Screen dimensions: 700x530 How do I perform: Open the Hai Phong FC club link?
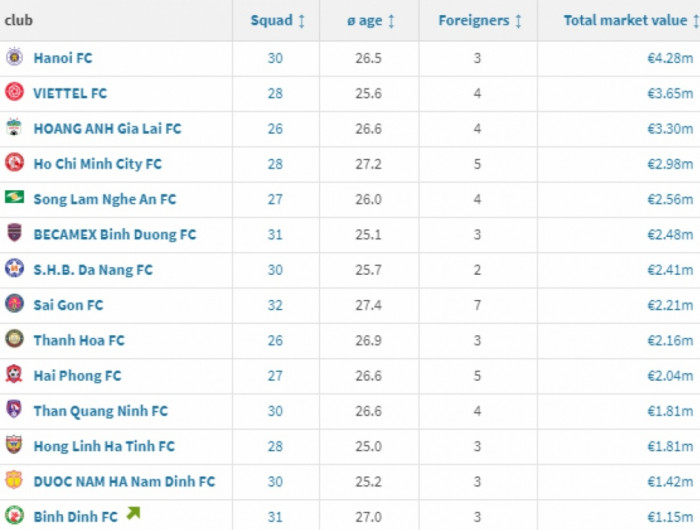pyautogui.click(x=77, y=375)
